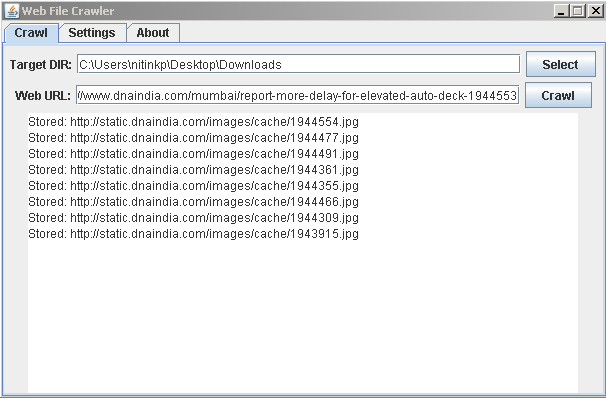This screenshot has height=398, width=606.
Task: Click the log line ending in 1944309.jpg
Action: pyautogui.click(x=193, y=218)
